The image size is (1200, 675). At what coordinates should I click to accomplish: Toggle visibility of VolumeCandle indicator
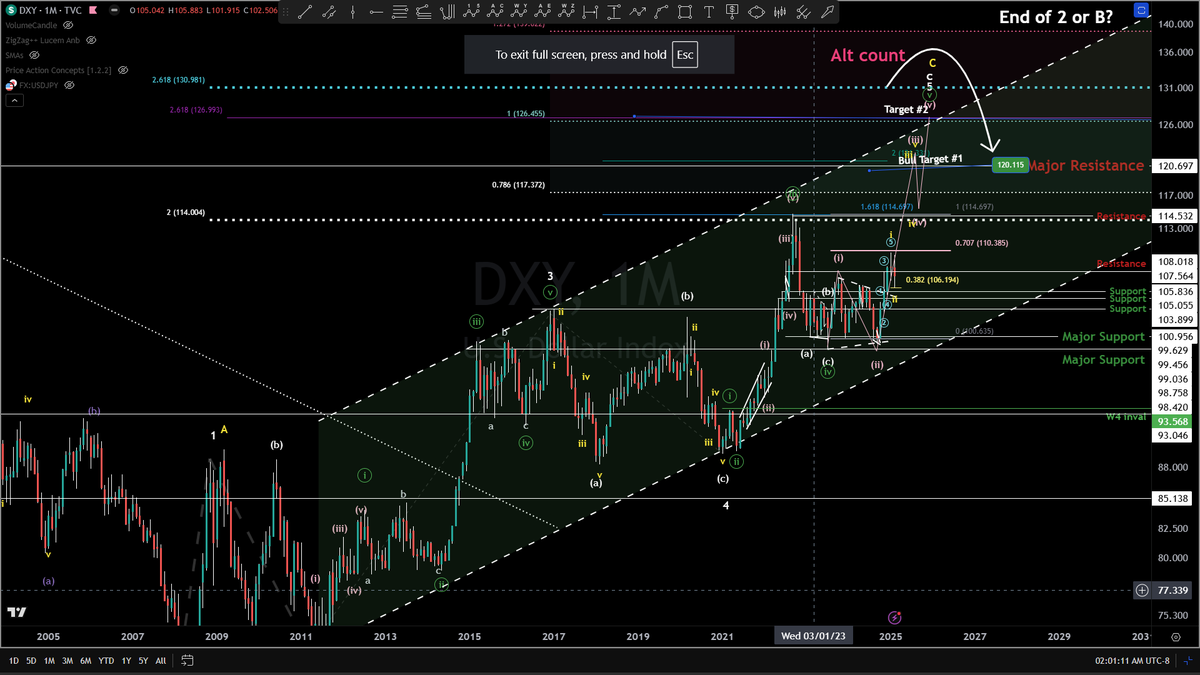click(68, 25)
